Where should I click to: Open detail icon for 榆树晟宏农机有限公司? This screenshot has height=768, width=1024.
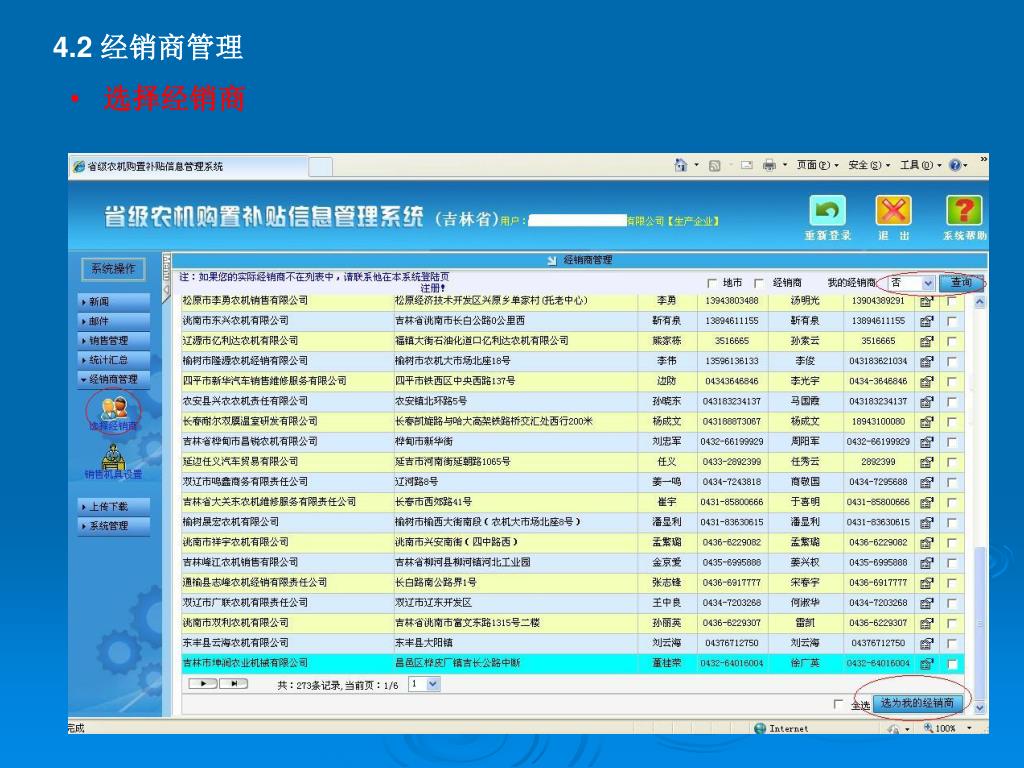pyautogui.click(x=926, y=523)
